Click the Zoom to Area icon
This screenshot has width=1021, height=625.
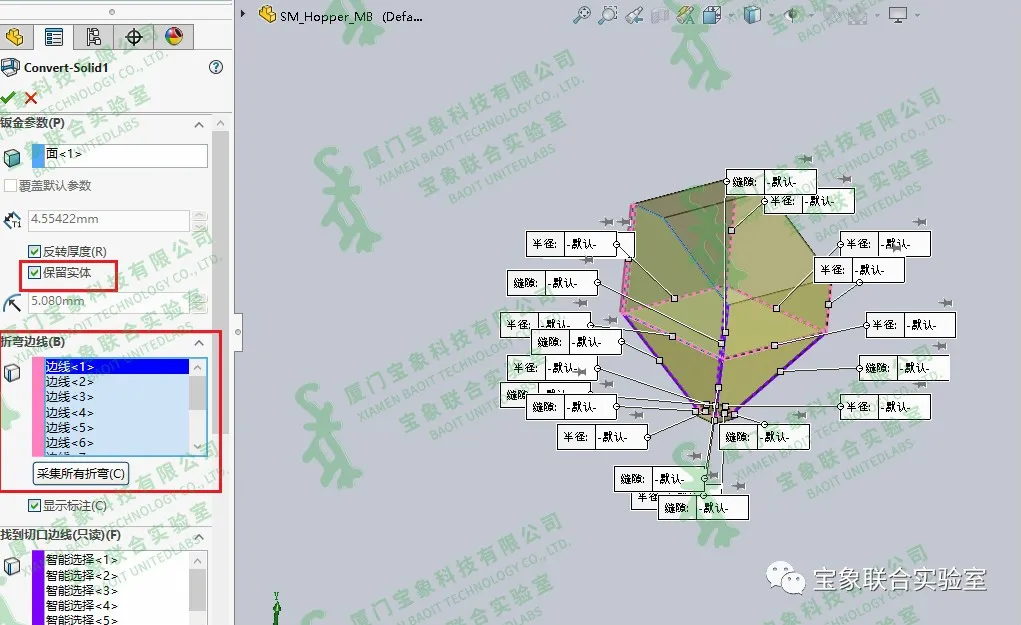pos(608,14)
